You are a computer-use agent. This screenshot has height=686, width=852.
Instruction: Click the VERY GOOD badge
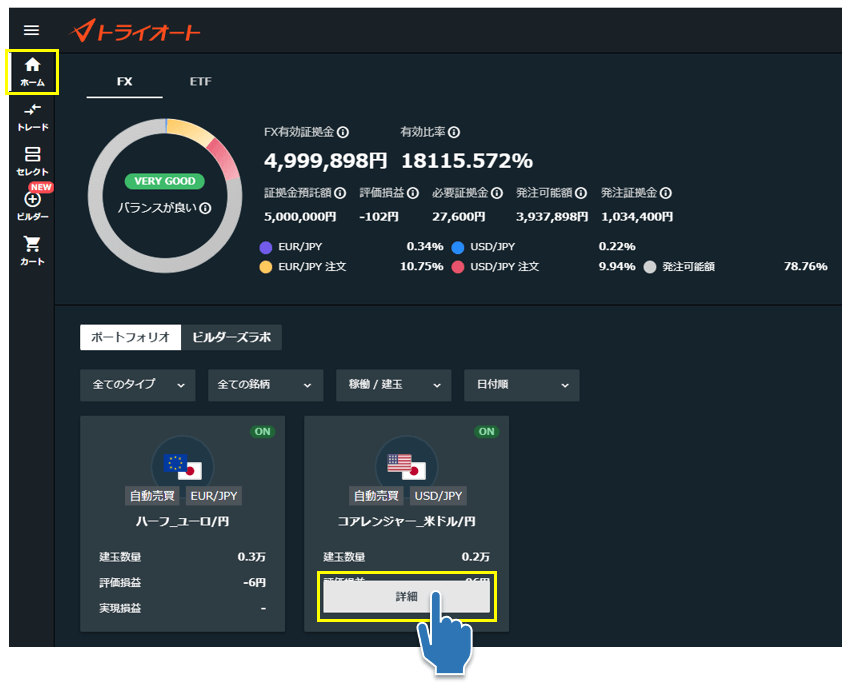coord(165,182)
